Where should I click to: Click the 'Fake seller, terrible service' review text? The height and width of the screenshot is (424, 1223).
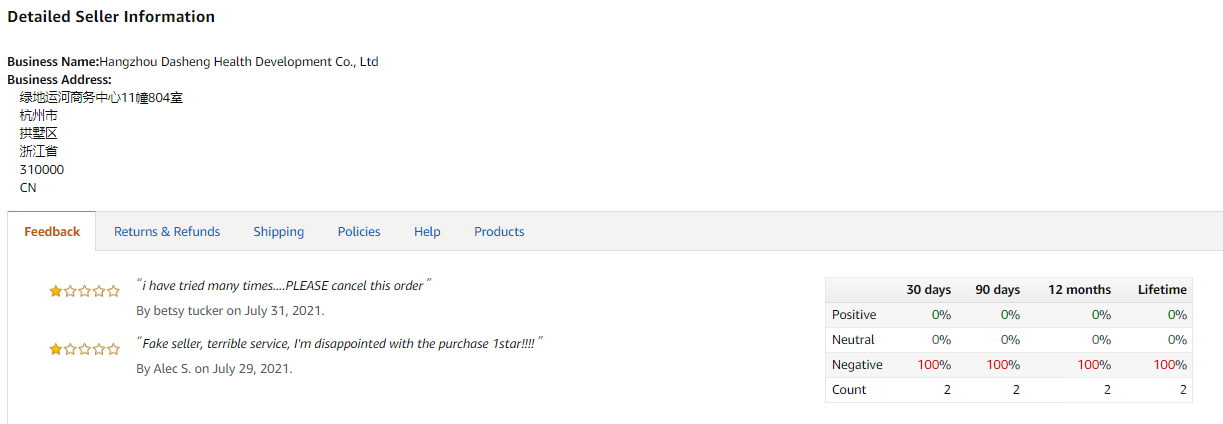pyautogui.click(x=340, y=344)
